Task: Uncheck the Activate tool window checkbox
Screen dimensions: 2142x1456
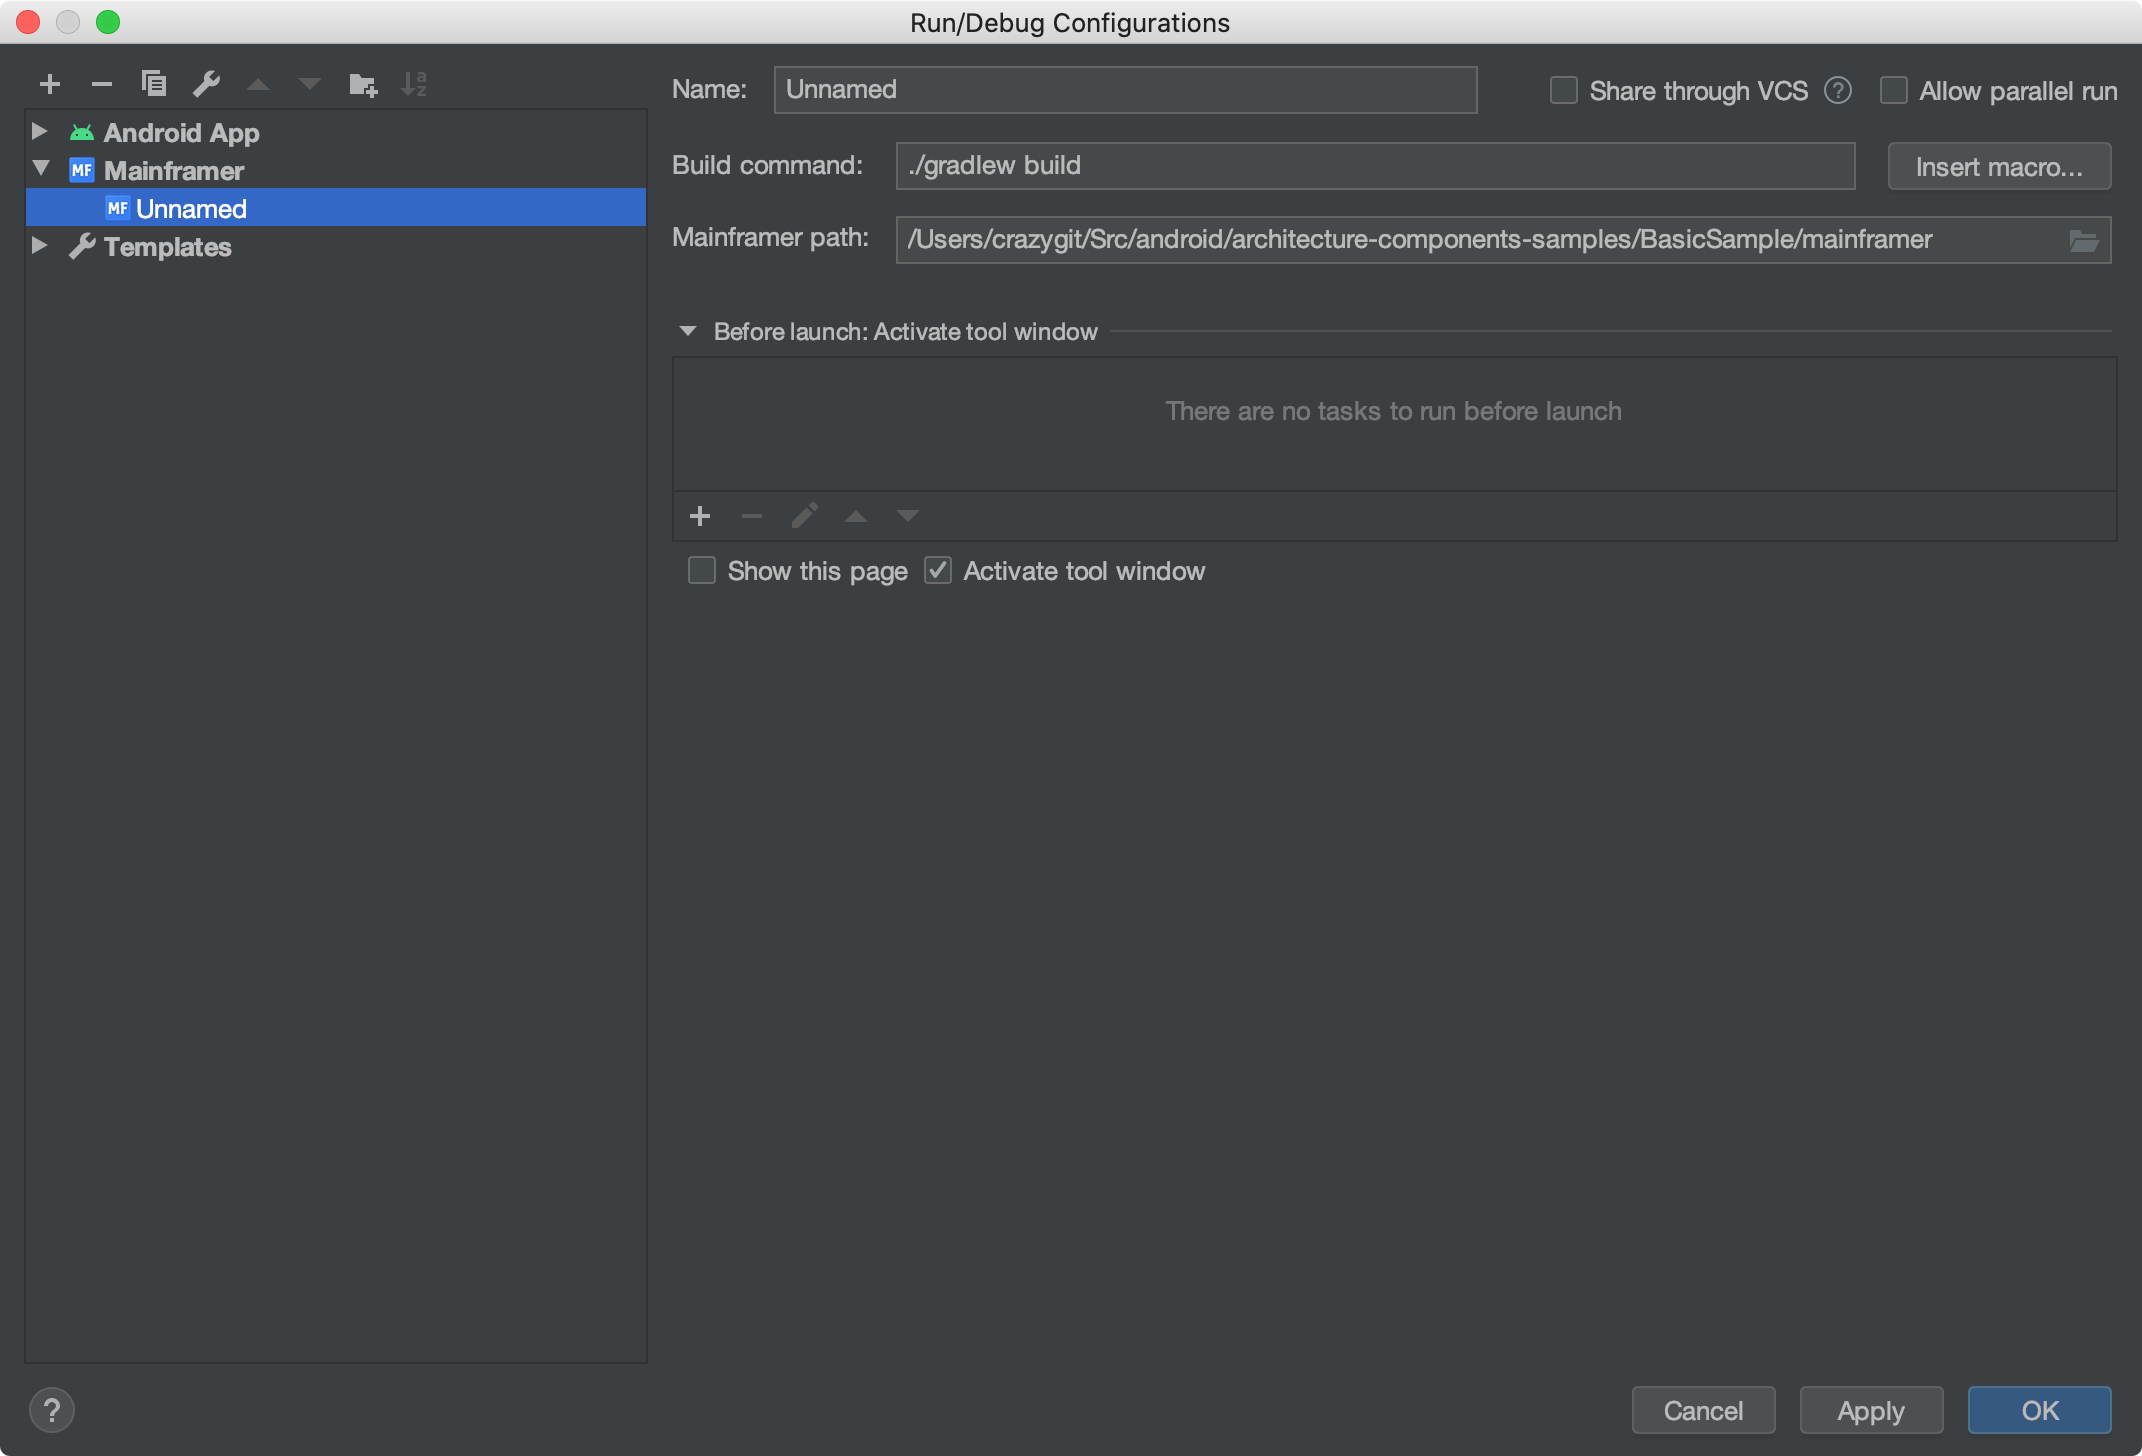Action: 938,571
